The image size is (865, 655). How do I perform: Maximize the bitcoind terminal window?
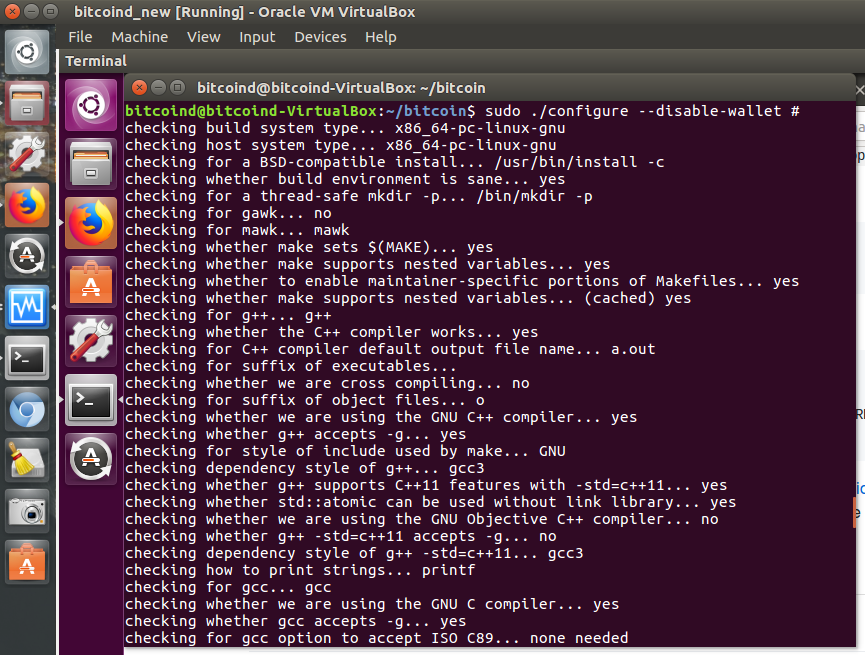[x=177, y=87]
